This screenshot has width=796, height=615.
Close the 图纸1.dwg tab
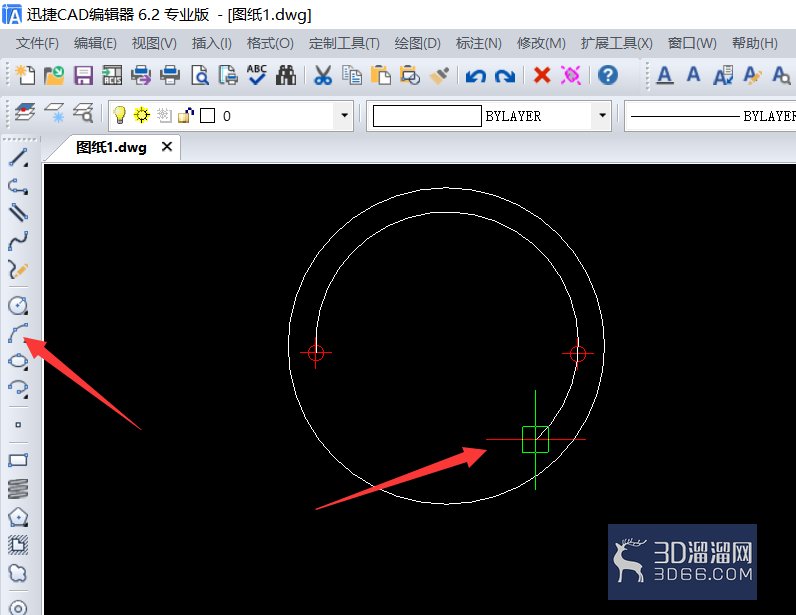[x=167, y=147]
